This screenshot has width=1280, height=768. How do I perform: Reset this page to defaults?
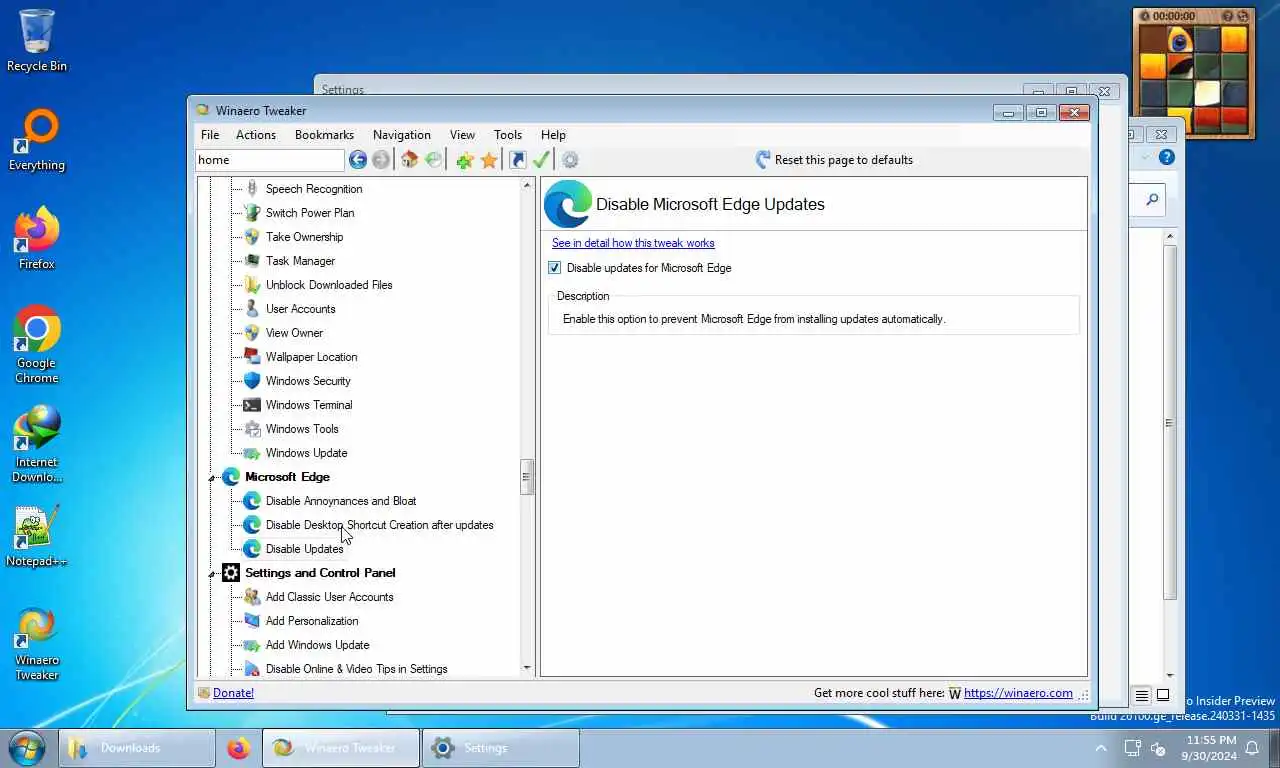click(x=834, y=160)
